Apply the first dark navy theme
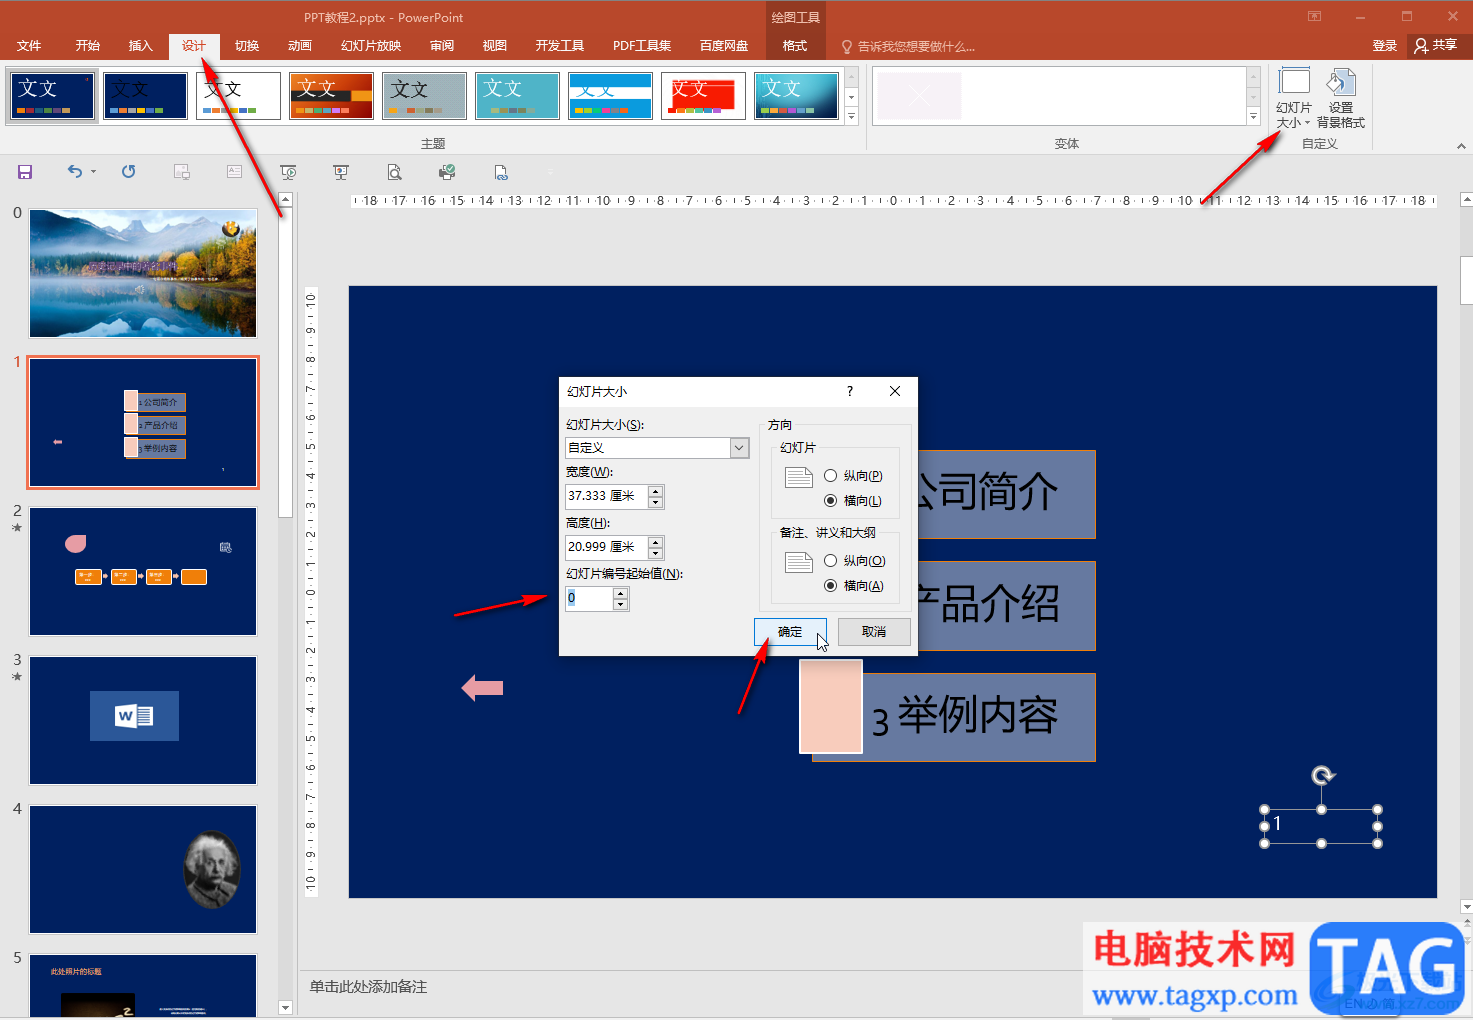This screenshot has height=1020, width=1473. (52, 96)
